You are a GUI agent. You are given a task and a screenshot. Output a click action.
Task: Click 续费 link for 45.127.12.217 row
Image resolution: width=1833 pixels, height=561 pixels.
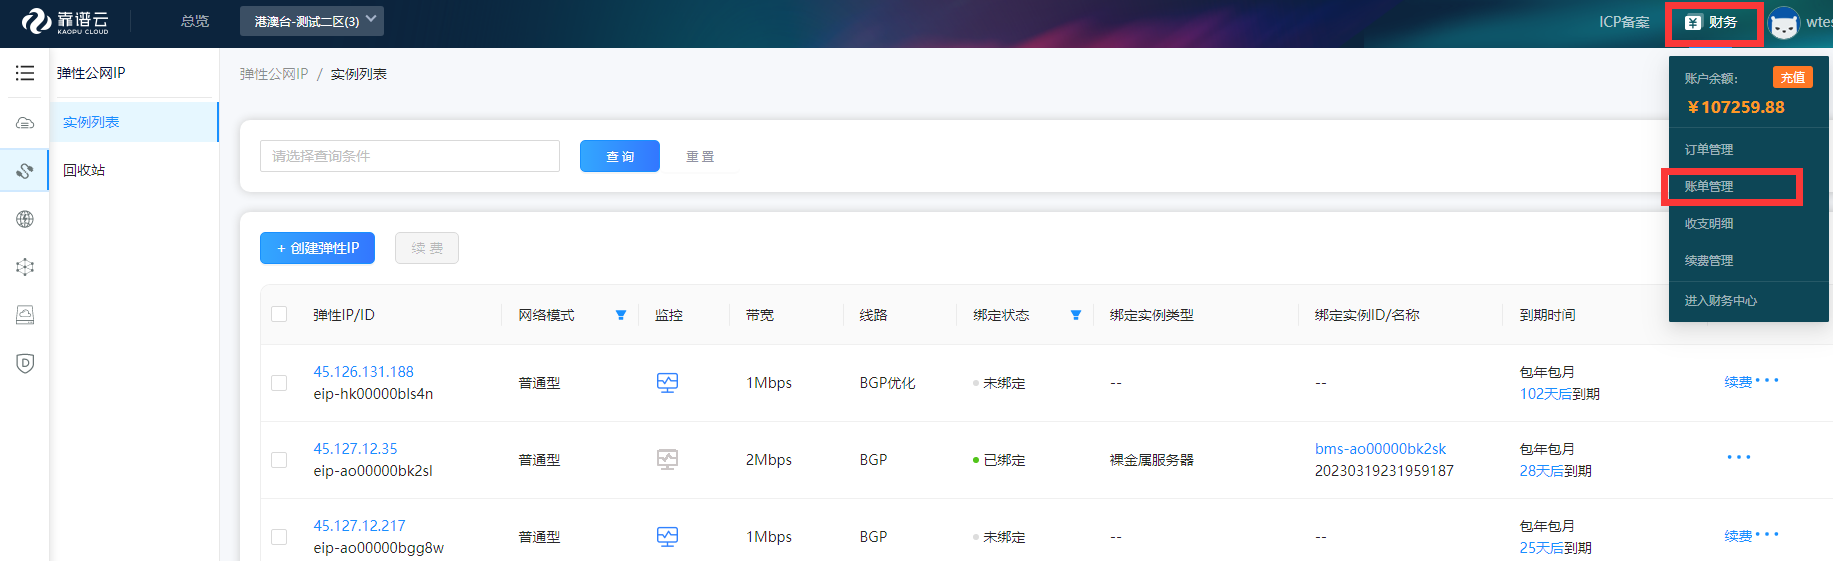[x=1738, y=536]
